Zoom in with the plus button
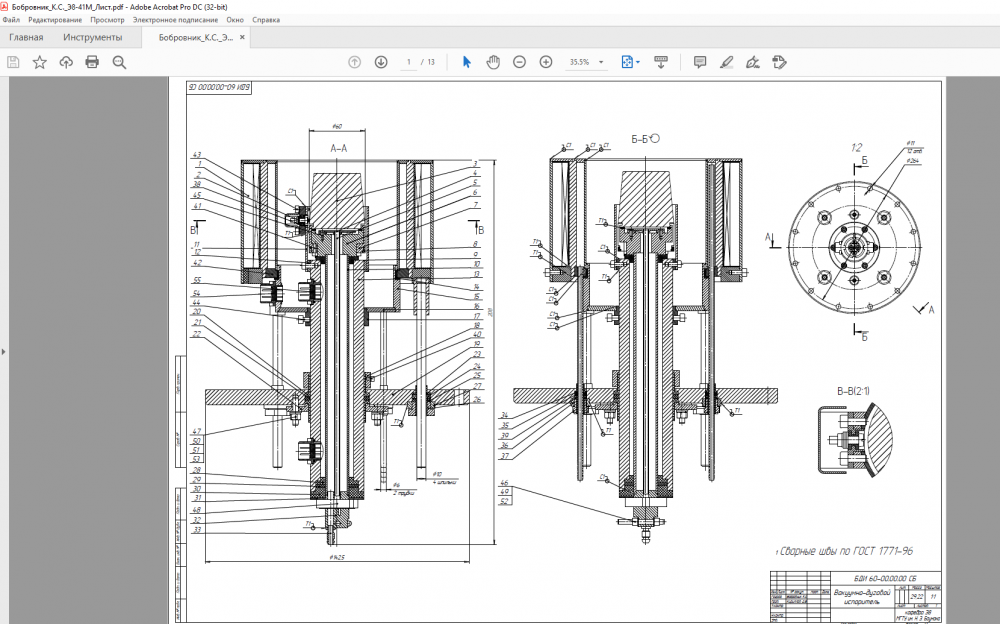The image size is (1000, 624). 546,62
